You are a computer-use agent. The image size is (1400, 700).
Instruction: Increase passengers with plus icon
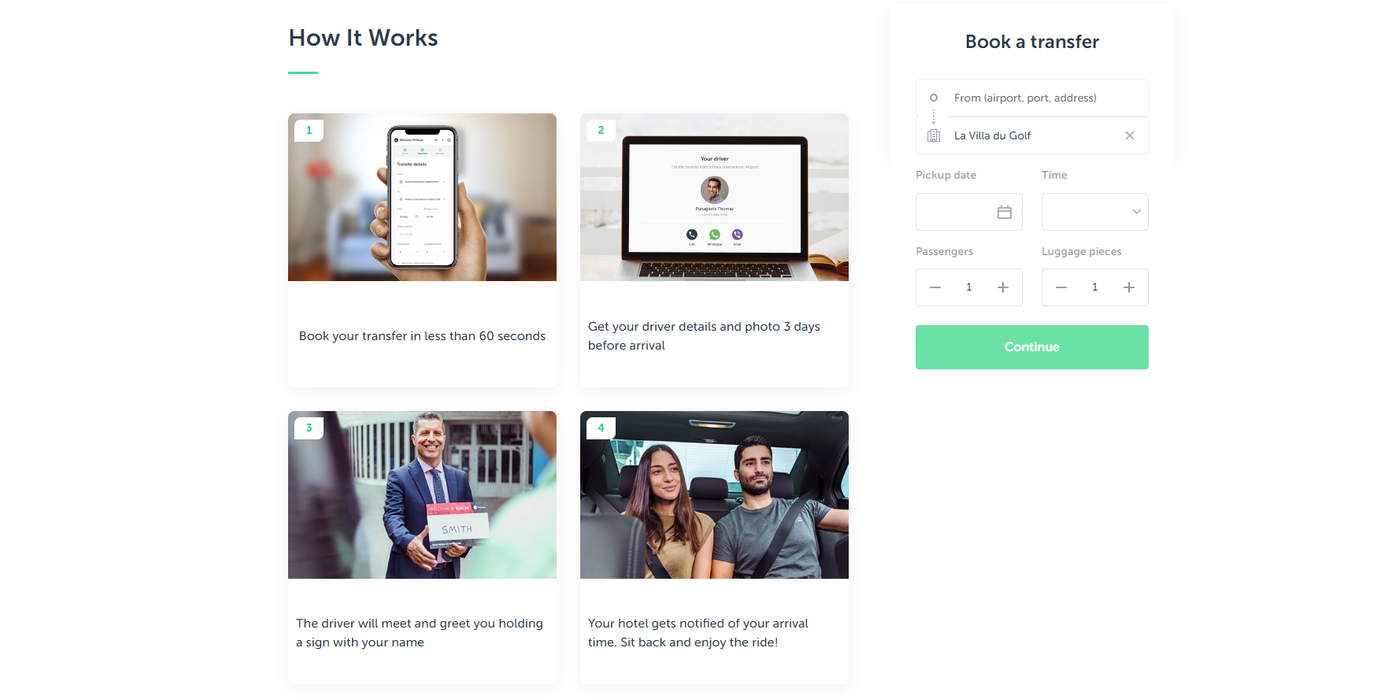1003,287
